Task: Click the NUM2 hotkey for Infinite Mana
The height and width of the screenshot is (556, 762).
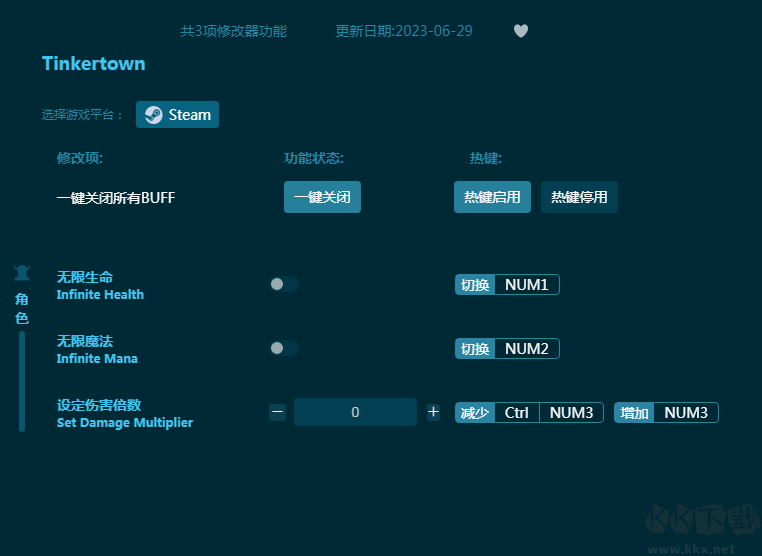Action: point(527,348)
